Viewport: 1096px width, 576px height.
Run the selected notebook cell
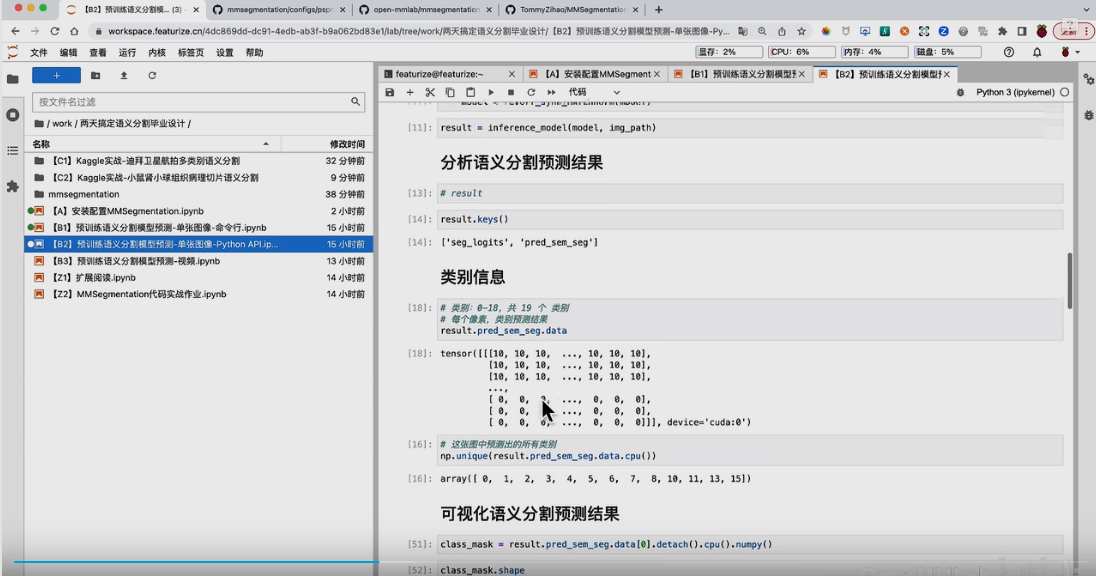point(491,92)
